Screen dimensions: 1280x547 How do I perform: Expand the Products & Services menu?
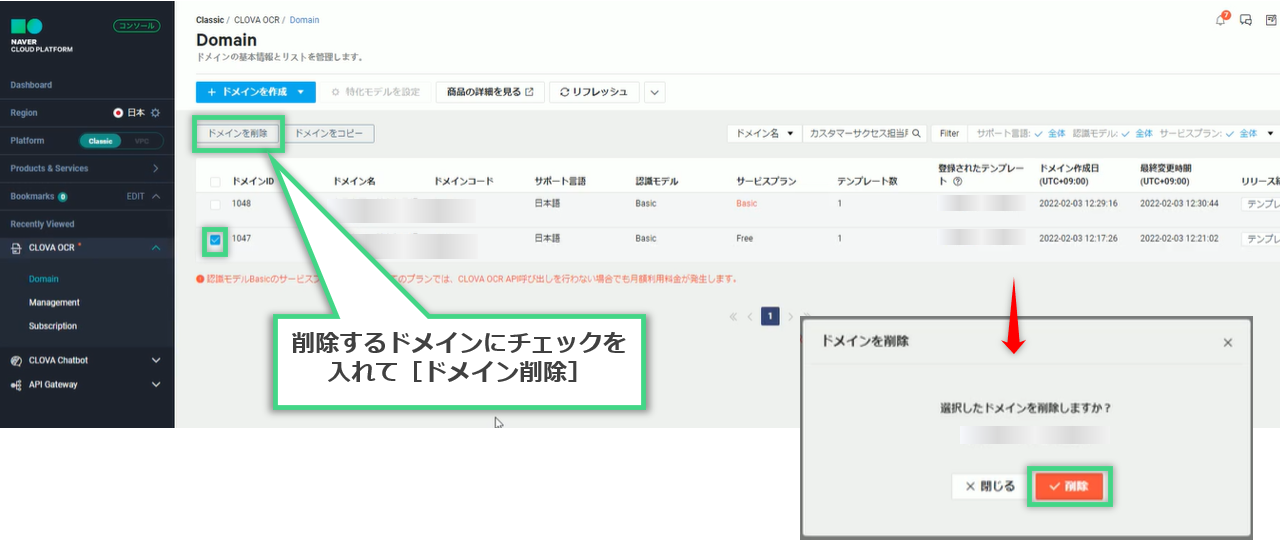coord(155,169)
